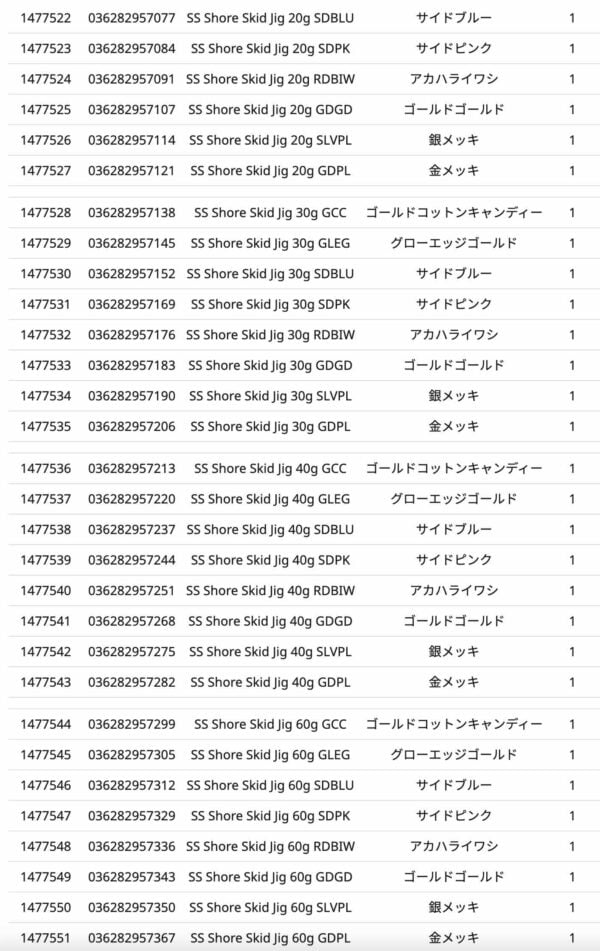Select item number 1477532
Image resolution: width=600 pixels, height=951 pixels.
[x=46, y=335]
